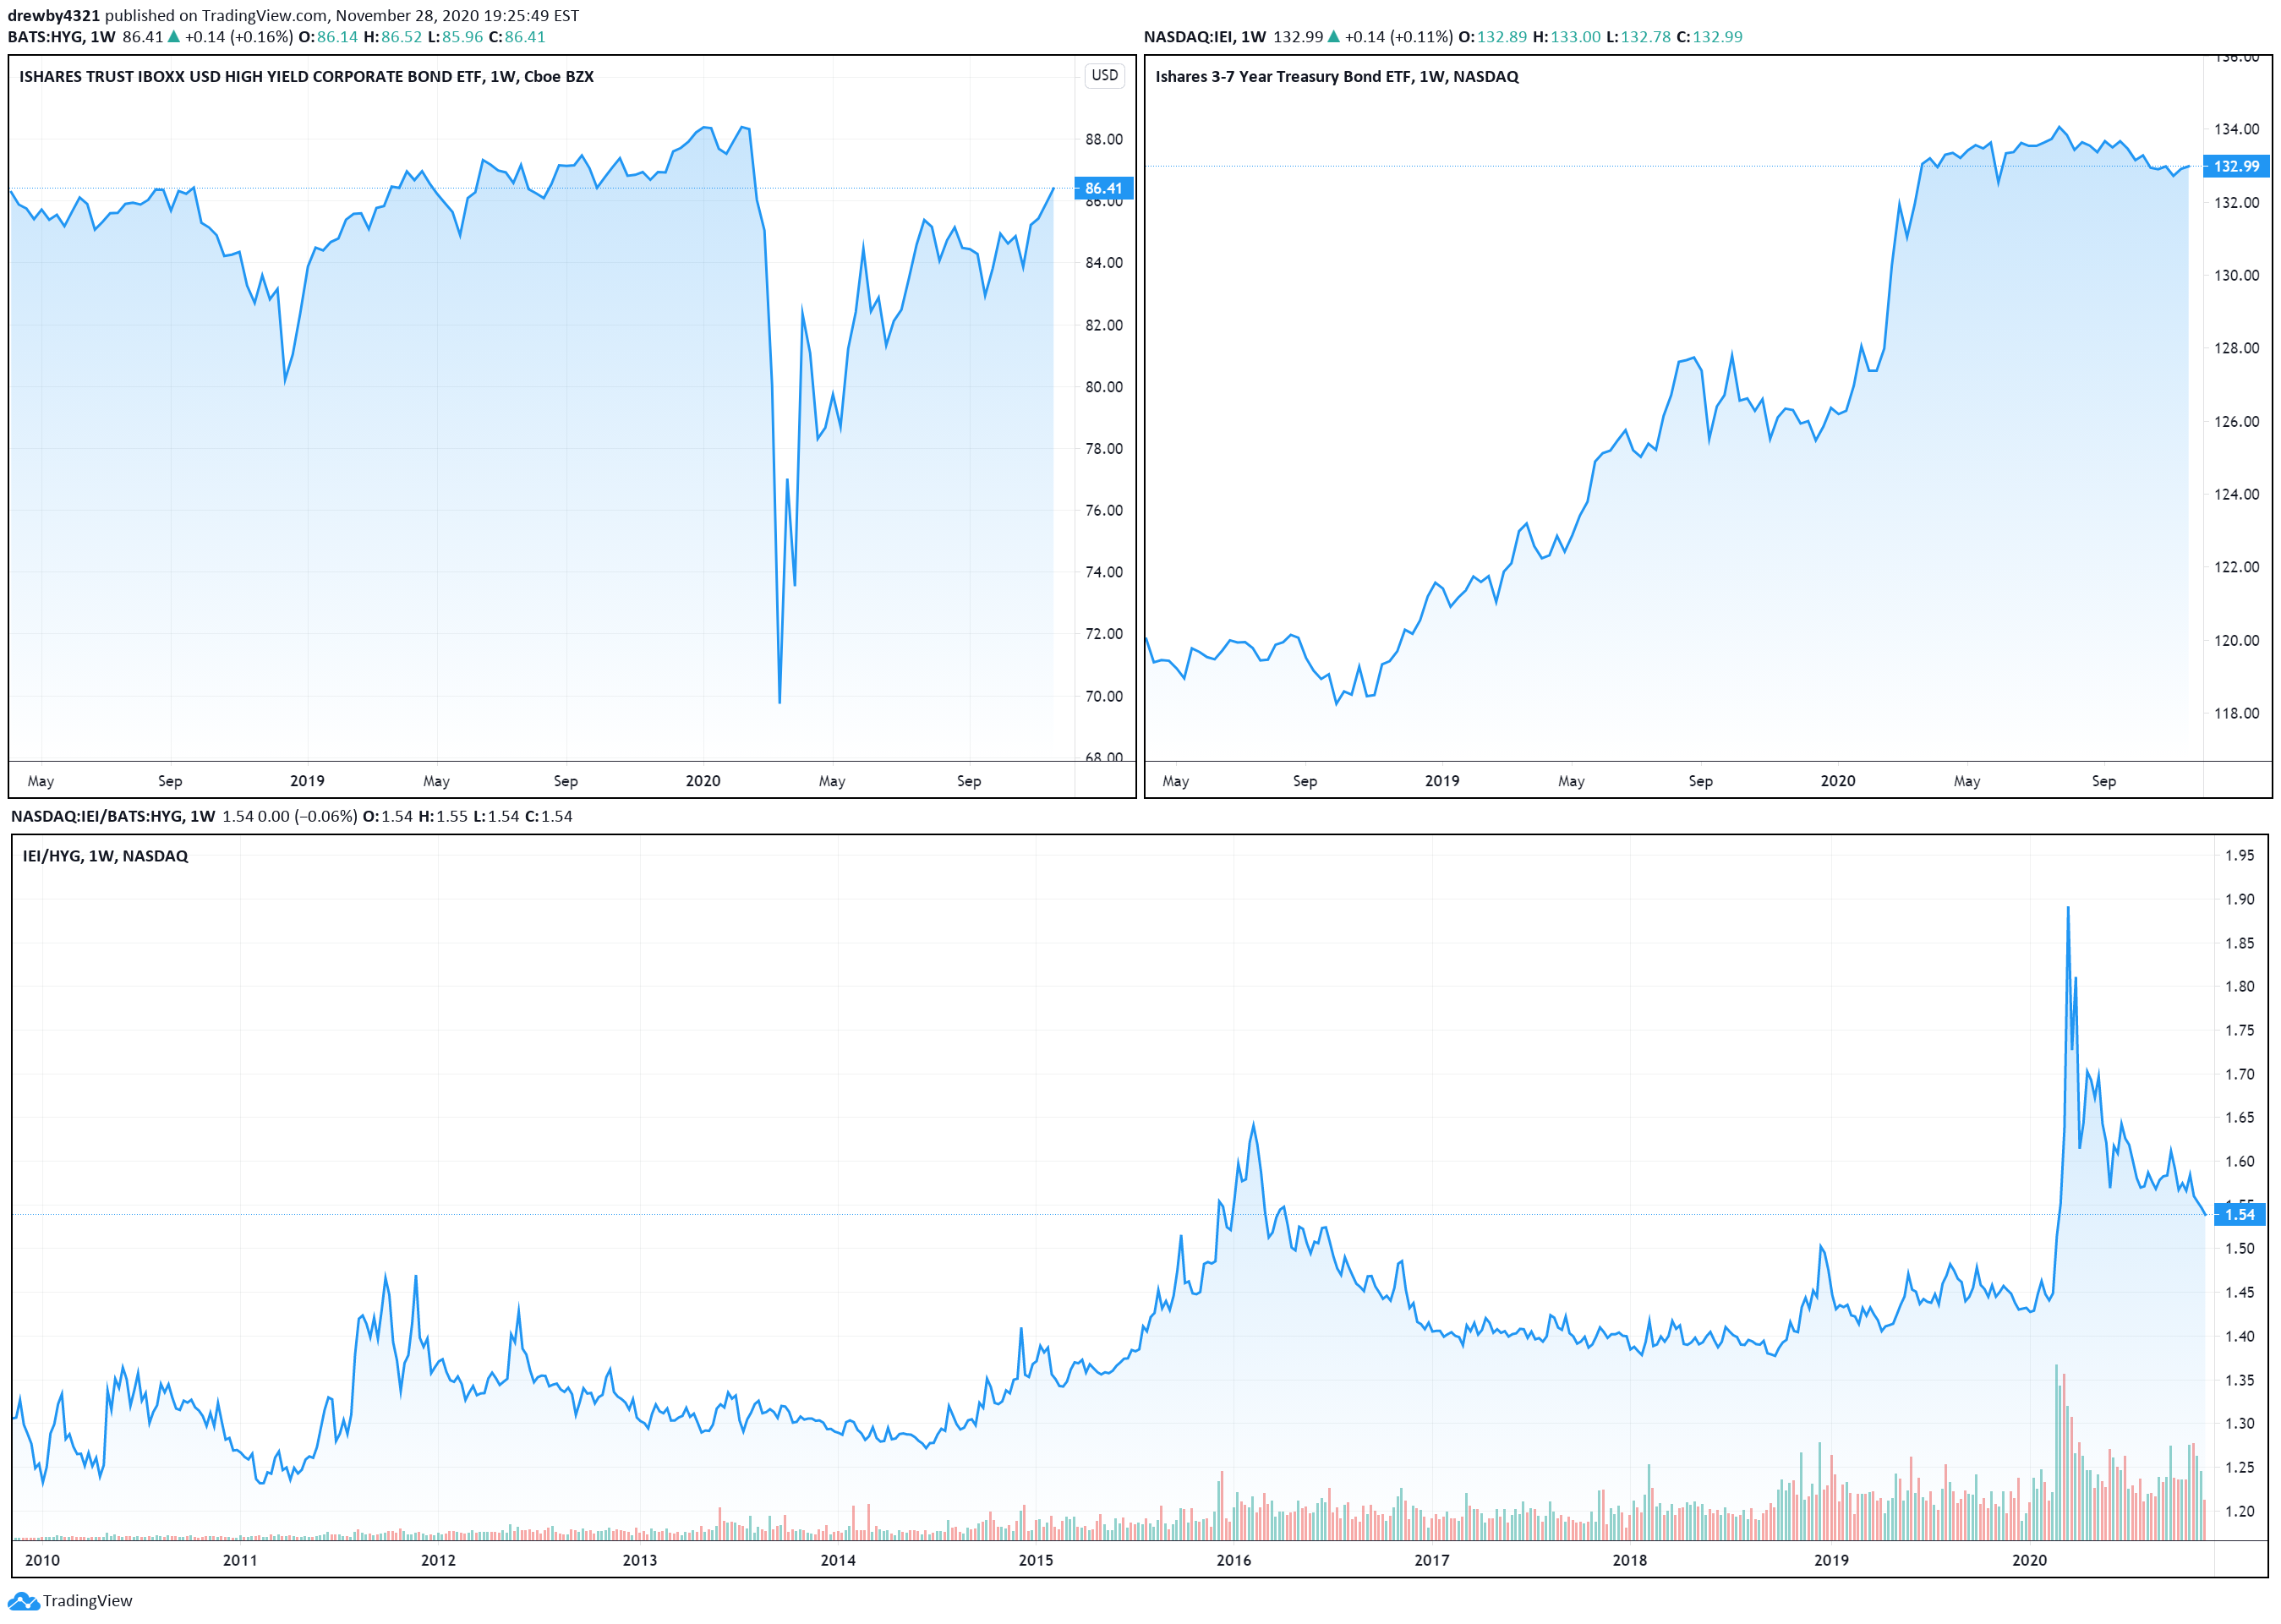Click the '130.00' price axis label on IEI chart
This screenshot has width=2281, height=1624.
2236,275
